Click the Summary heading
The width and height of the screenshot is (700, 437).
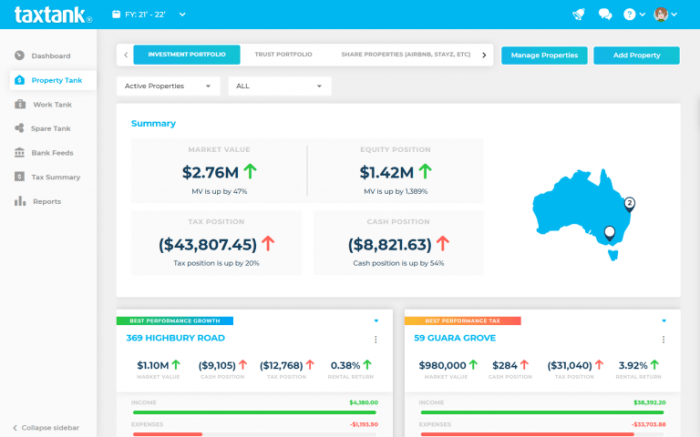tap(153, 123)
